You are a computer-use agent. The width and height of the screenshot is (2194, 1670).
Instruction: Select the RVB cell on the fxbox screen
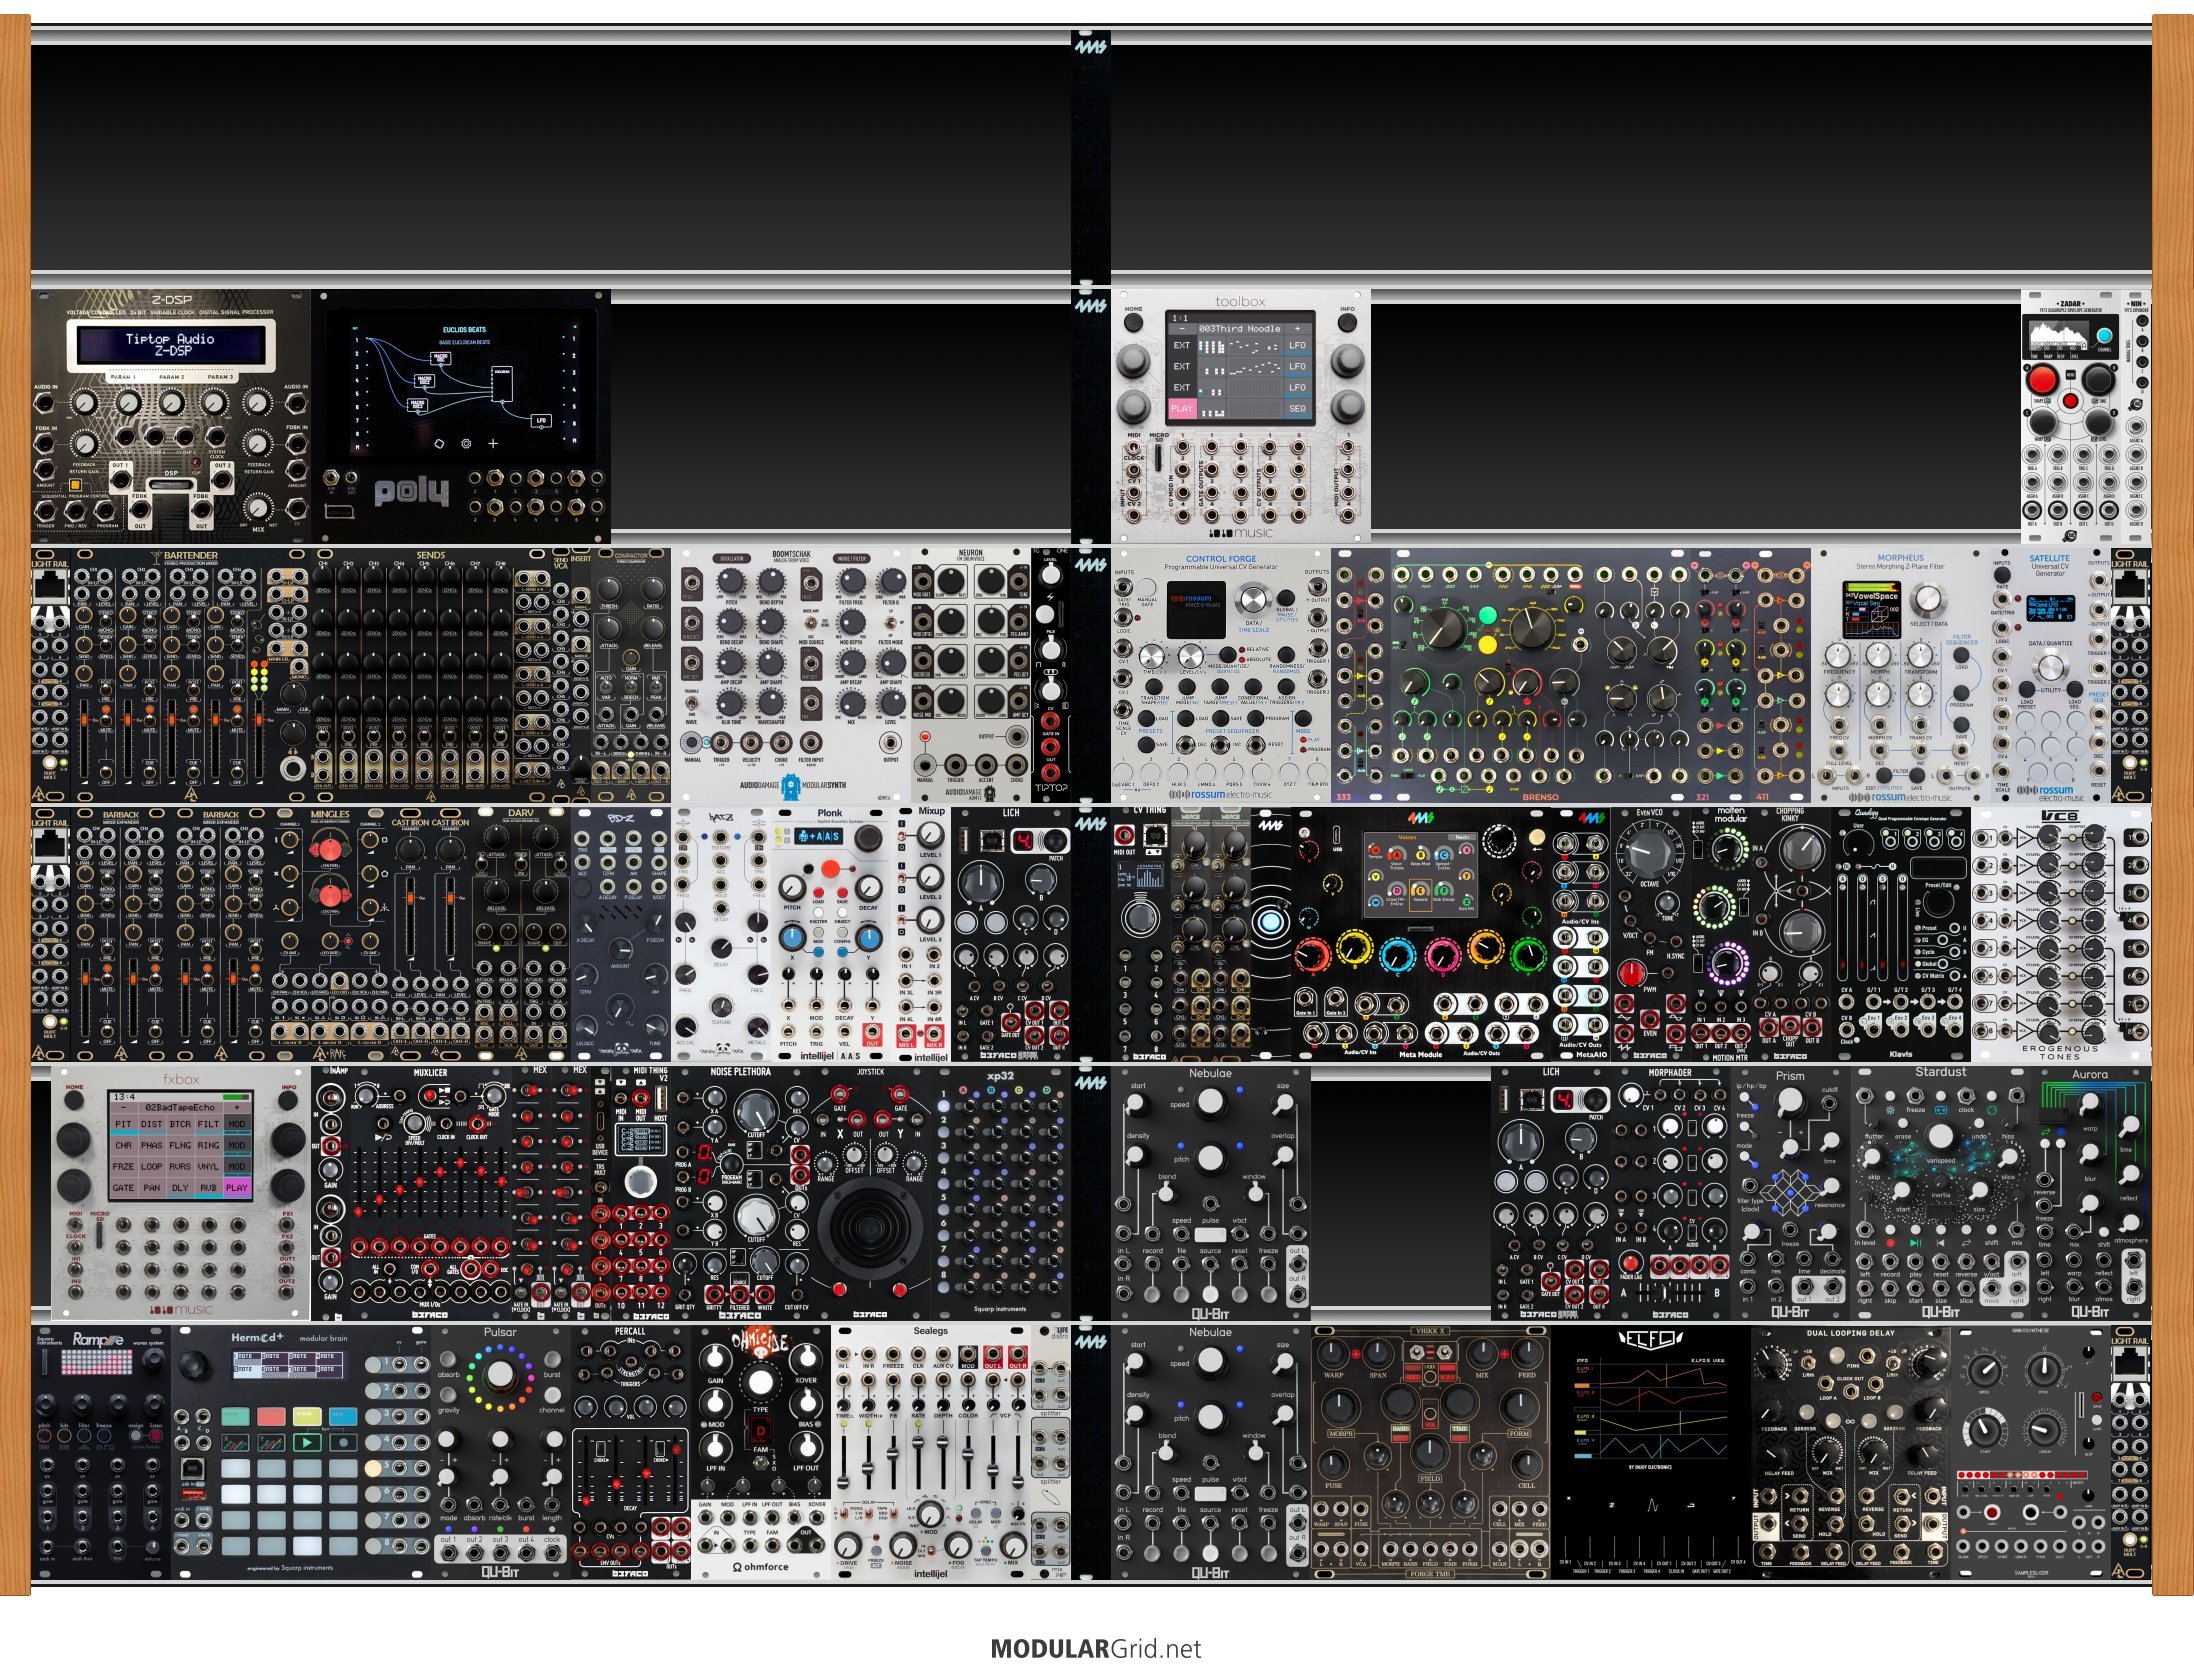[208, 1188]
